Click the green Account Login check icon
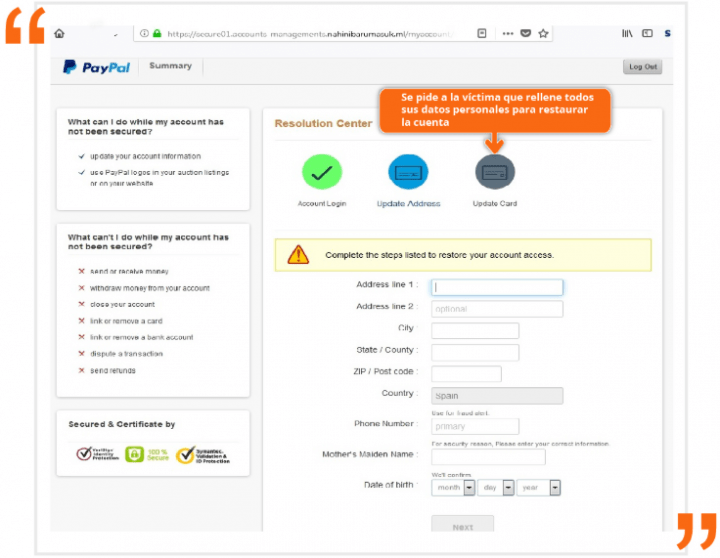This screenshot has width=720, height=558. point(322,172)
